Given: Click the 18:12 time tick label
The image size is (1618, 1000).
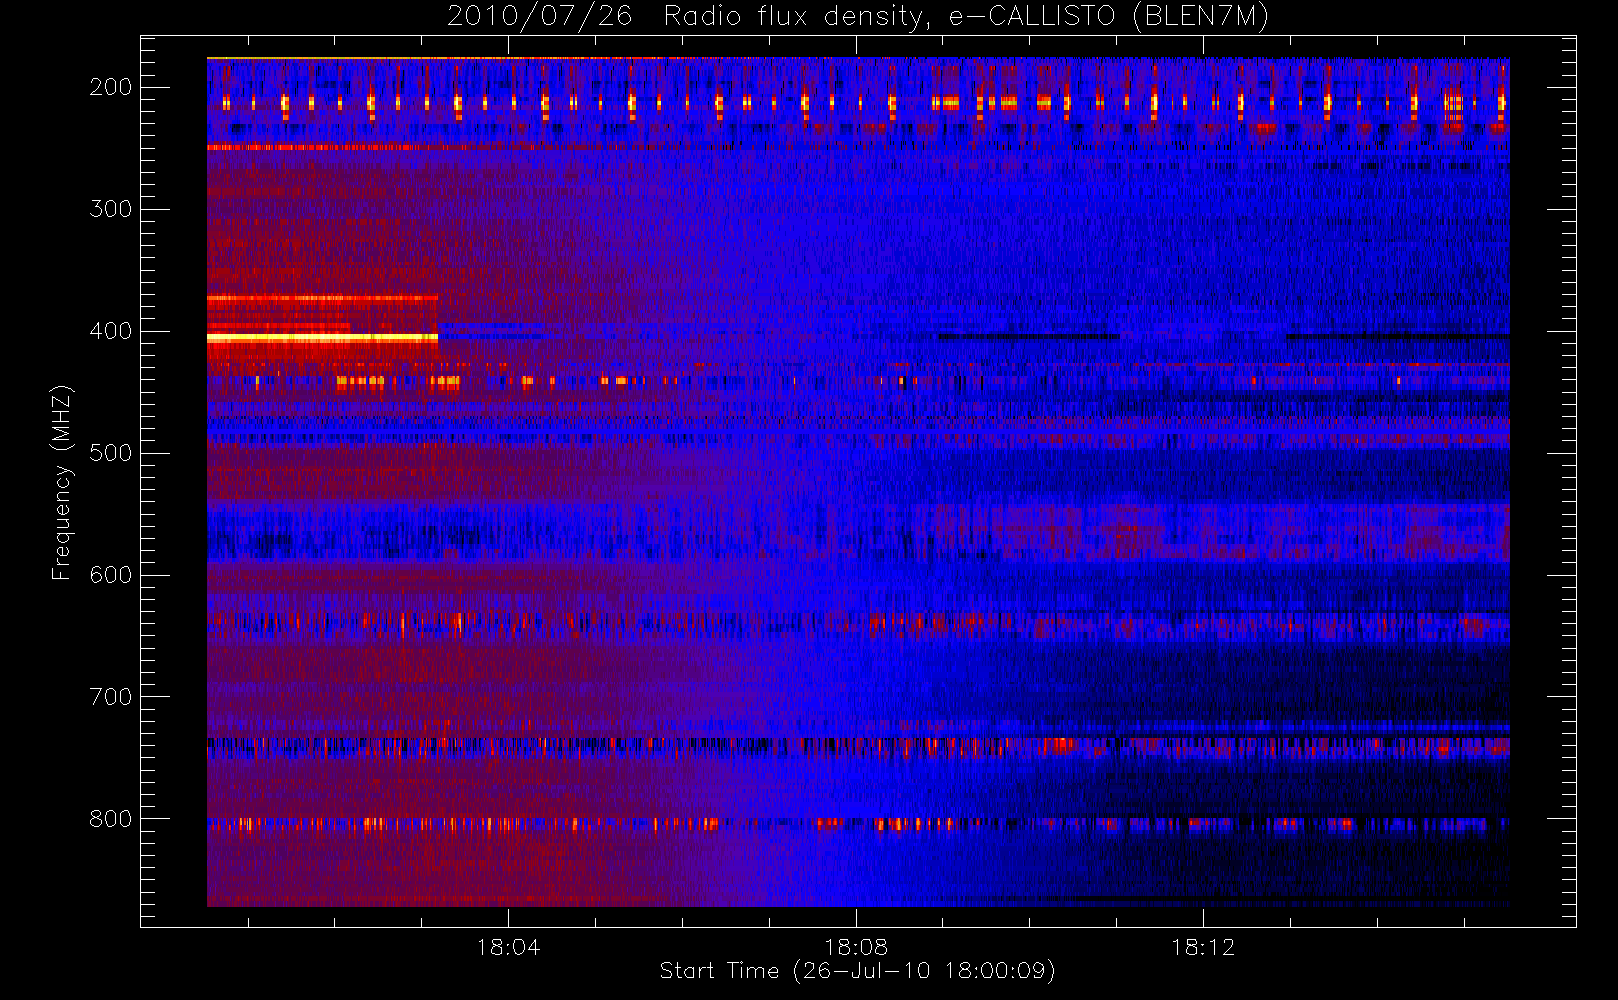Looking at the screenshot, I should click(1203, 947).
